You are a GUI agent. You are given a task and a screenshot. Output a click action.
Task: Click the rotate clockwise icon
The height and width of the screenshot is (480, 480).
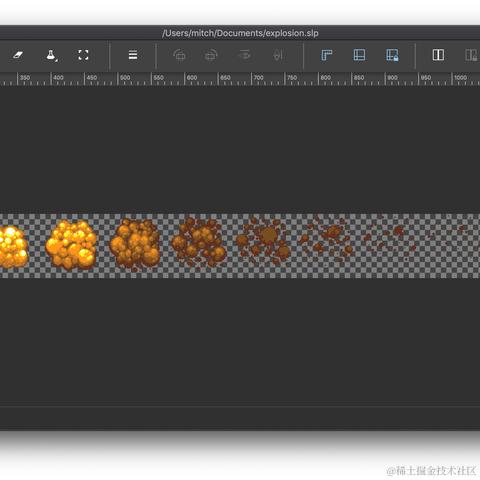click(211, 55)
